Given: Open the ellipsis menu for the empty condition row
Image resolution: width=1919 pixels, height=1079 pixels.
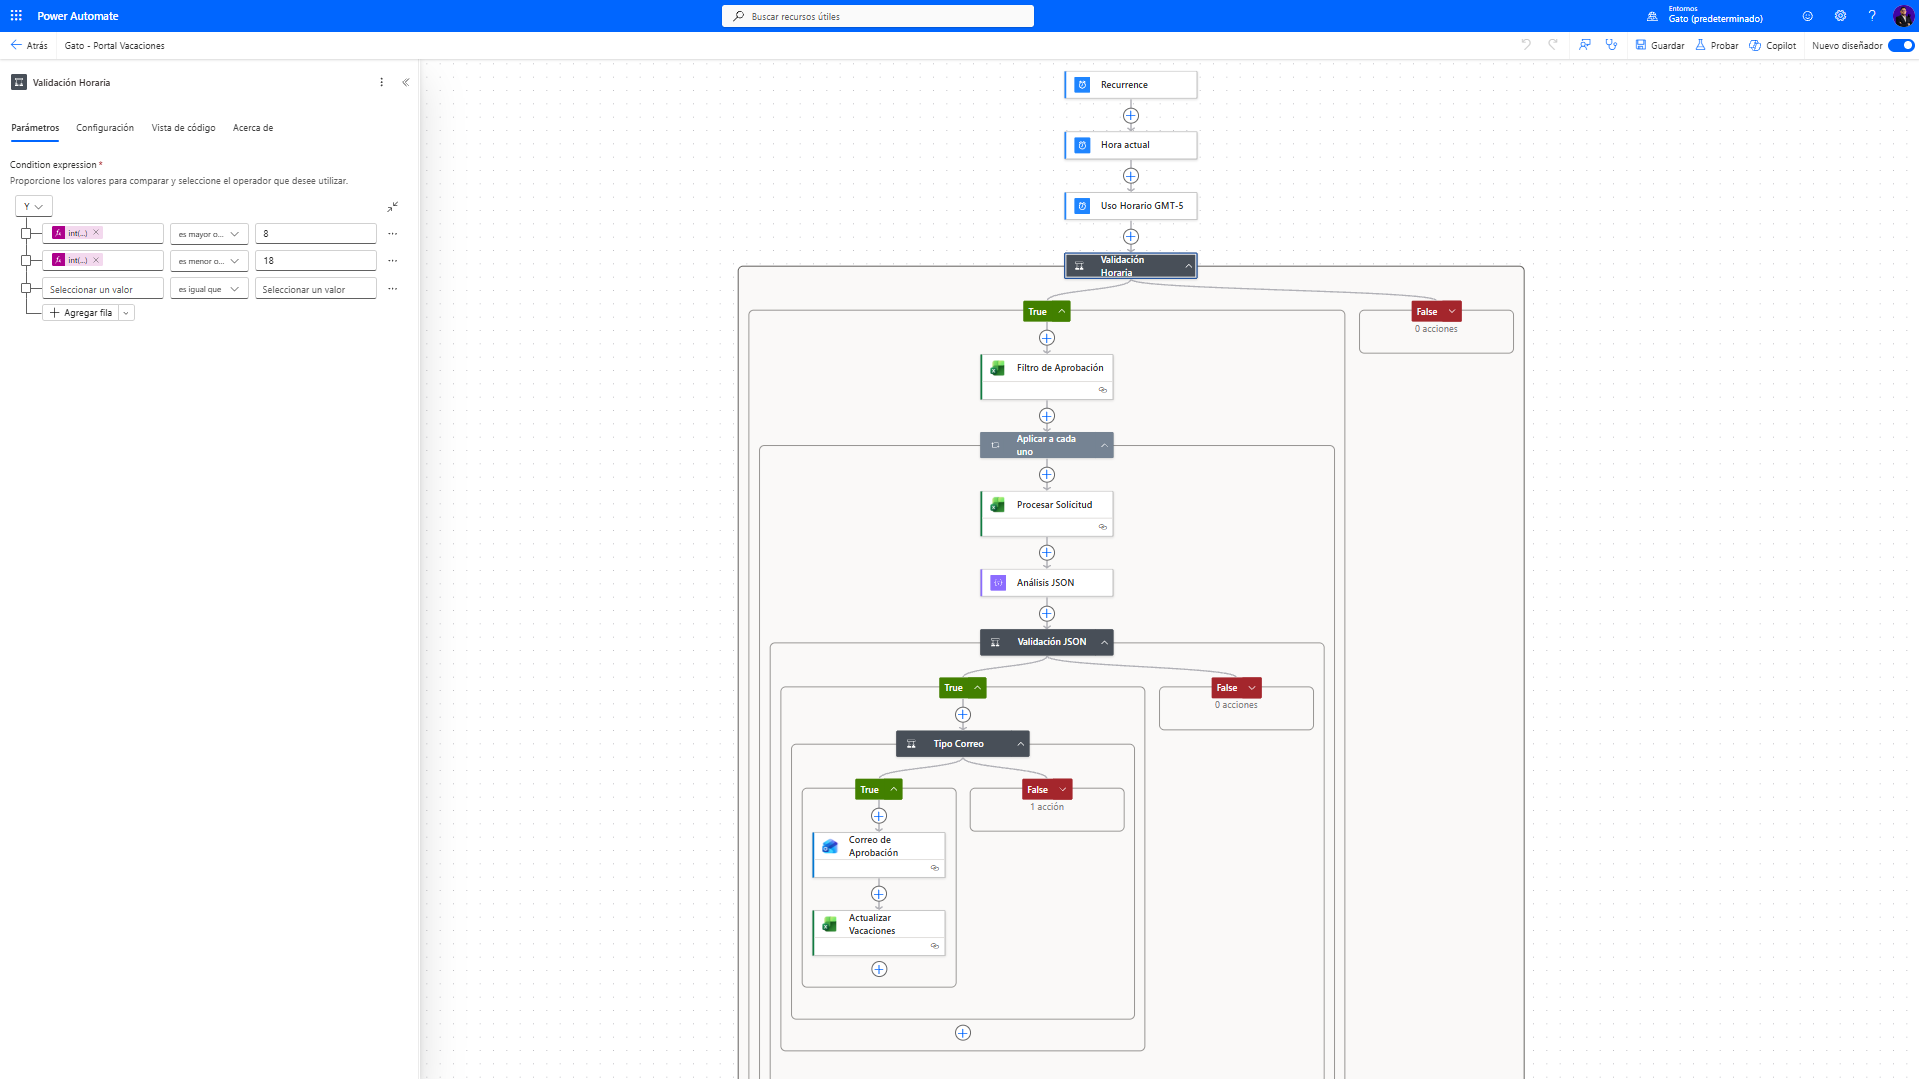Looking at the screenshot, I should tap(392, 289).
